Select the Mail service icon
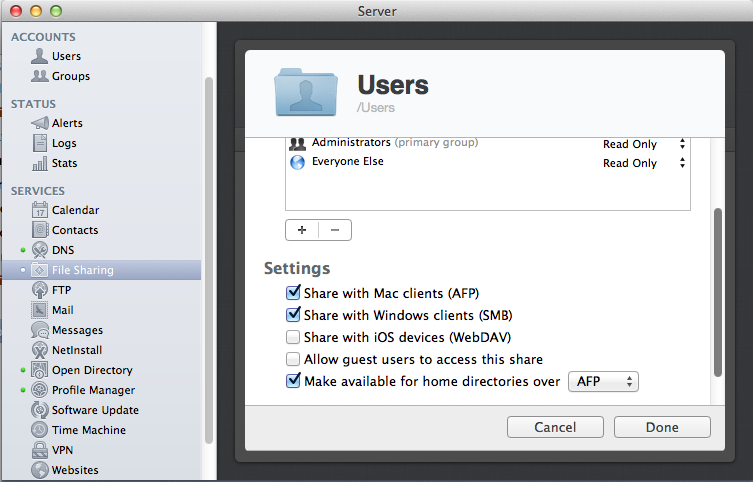Screen dimensions: 753x482 point(40,310)
